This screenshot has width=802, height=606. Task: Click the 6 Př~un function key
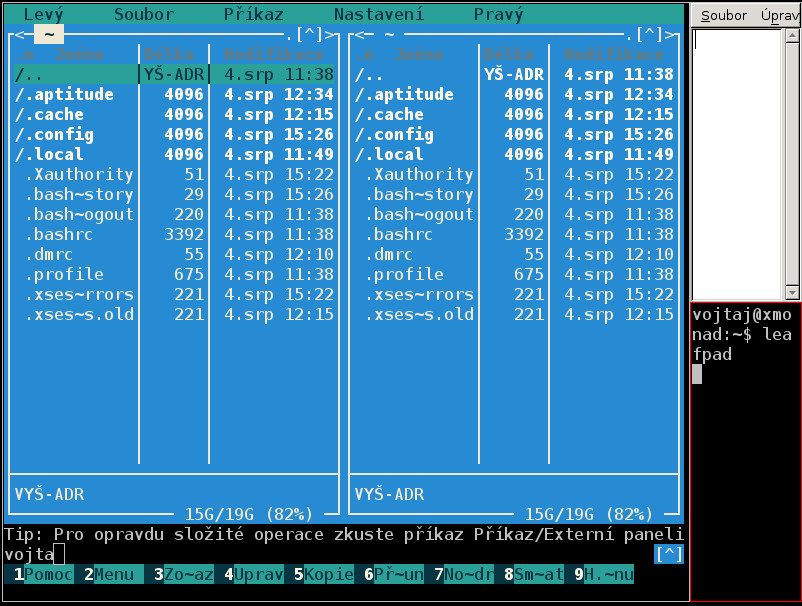(x=394, y=574)
